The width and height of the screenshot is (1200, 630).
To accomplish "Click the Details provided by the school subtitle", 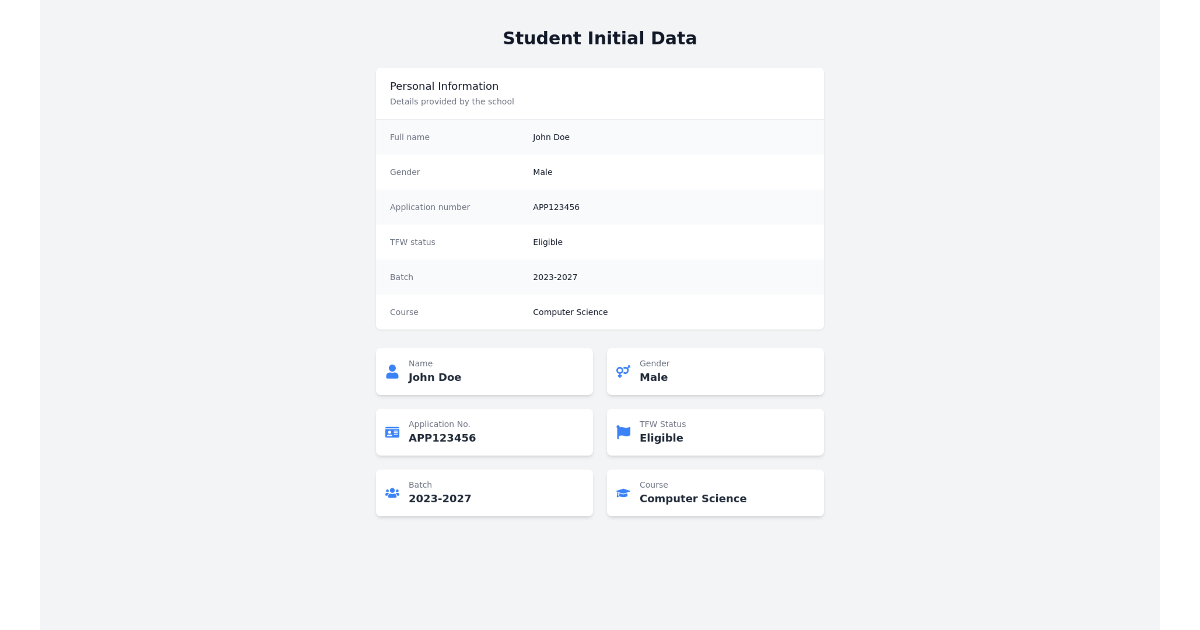I will 452,101.
